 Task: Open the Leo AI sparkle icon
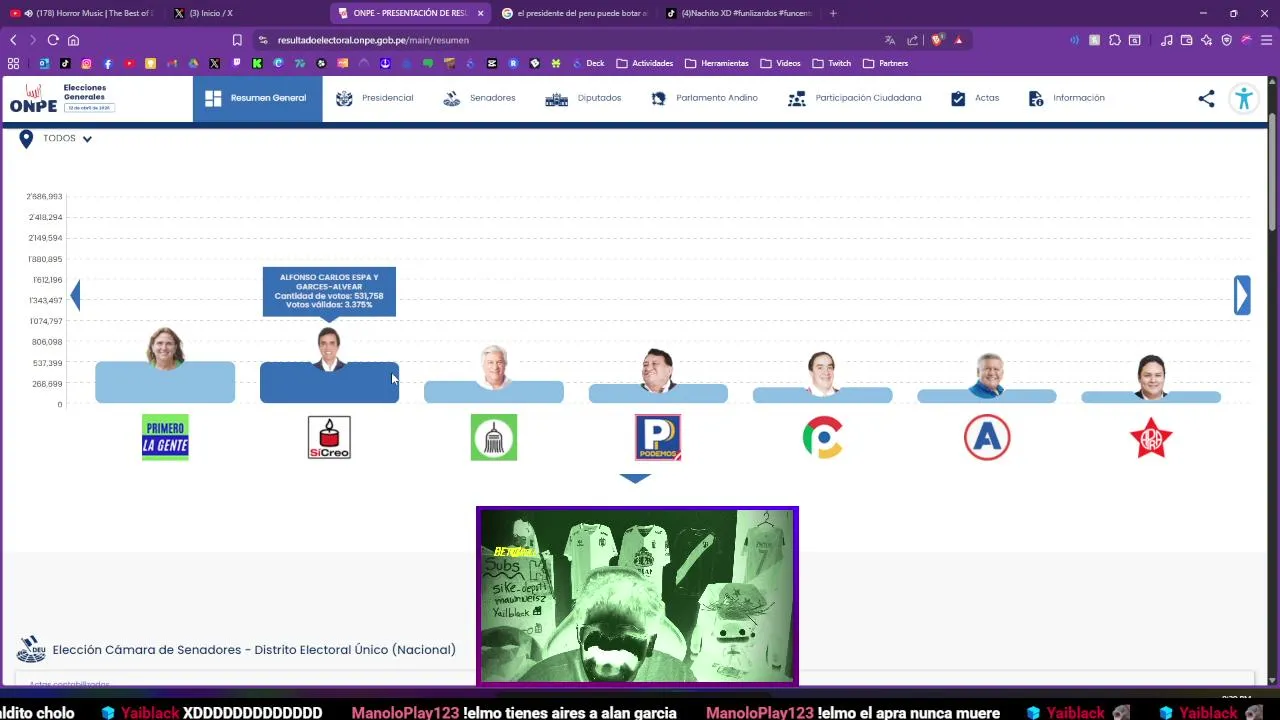1206,40
